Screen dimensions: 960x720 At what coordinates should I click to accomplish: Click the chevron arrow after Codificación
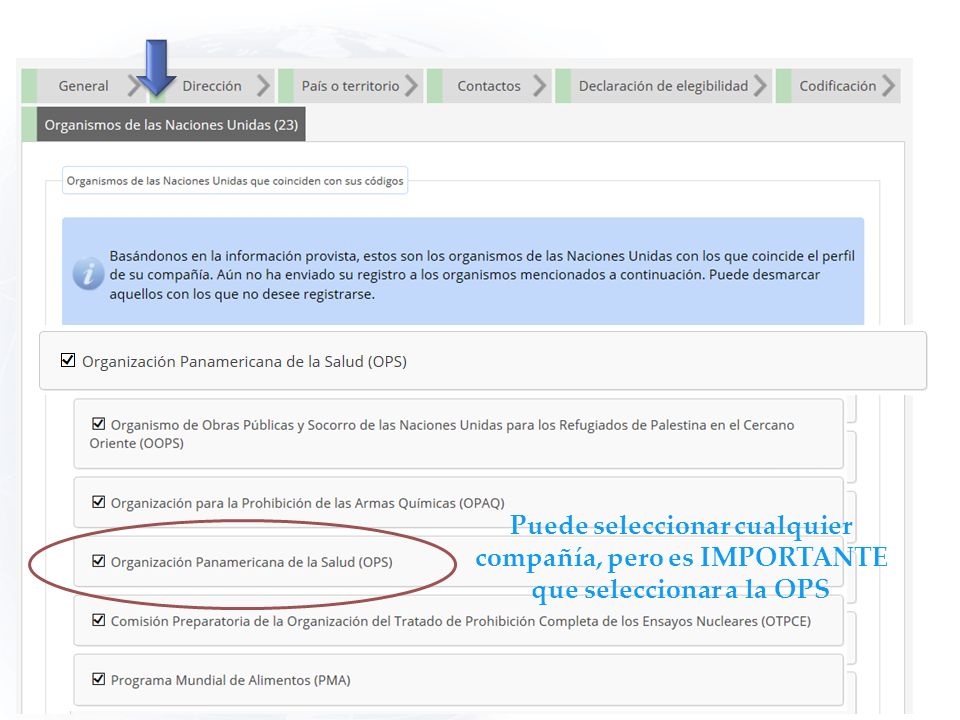[888, 86]
